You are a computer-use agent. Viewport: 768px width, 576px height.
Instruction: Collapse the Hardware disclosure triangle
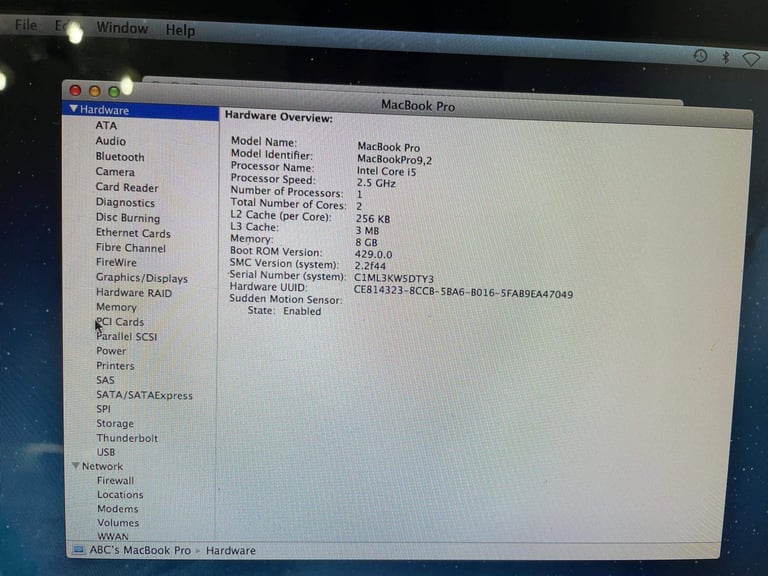pos(73,109)
